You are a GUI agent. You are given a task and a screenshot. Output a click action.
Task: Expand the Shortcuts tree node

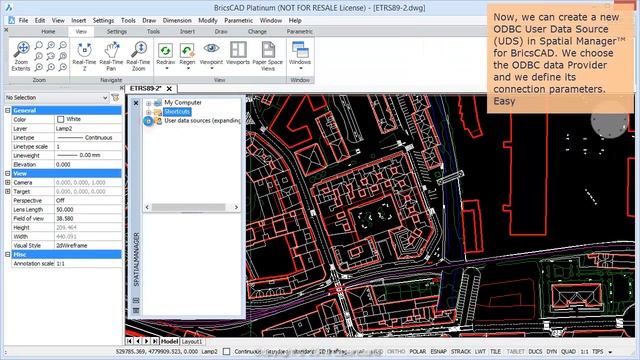click(149, 112)
